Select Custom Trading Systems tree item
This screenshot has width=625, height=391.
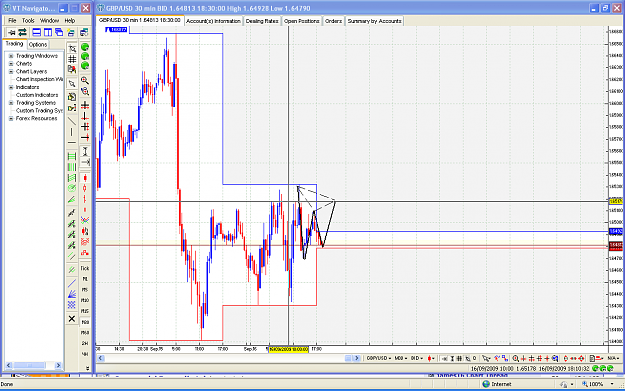click(x=39, y=110)
